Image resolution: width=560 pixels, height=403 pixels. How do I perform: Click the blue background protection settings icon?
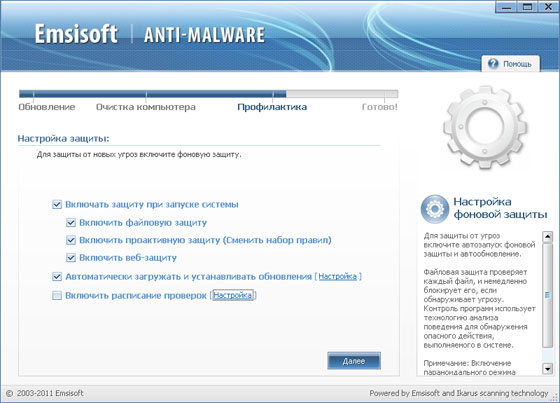pyautogui.click(x=435, y=209)
